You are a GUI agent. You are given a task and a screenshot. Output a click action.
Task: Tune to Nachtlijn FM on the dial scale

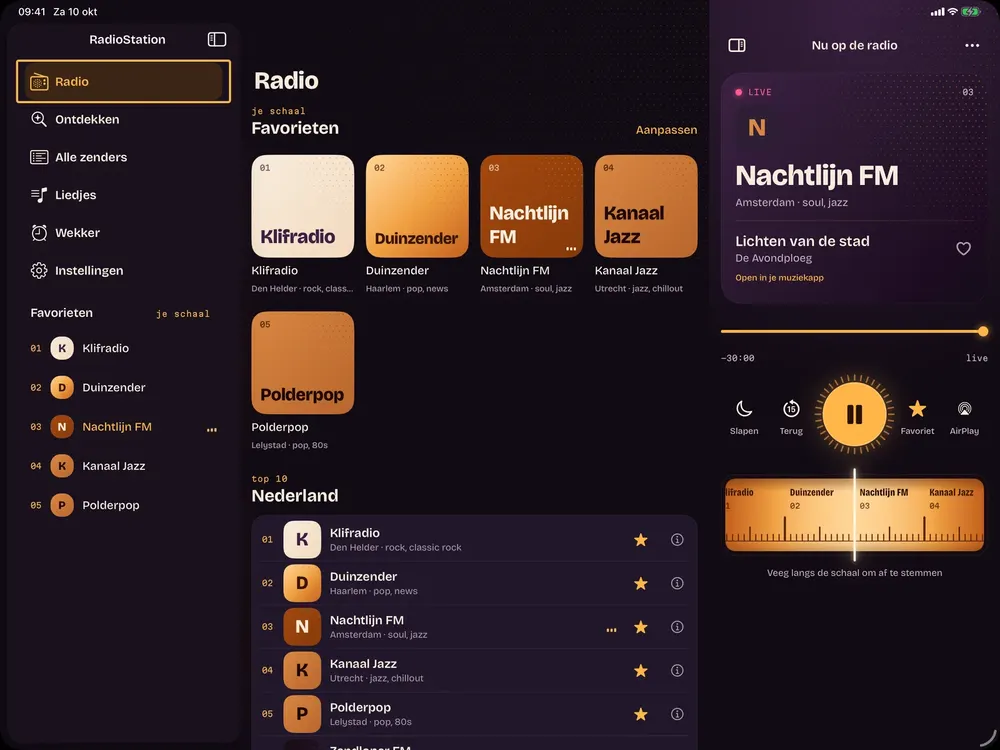(883, 499)
